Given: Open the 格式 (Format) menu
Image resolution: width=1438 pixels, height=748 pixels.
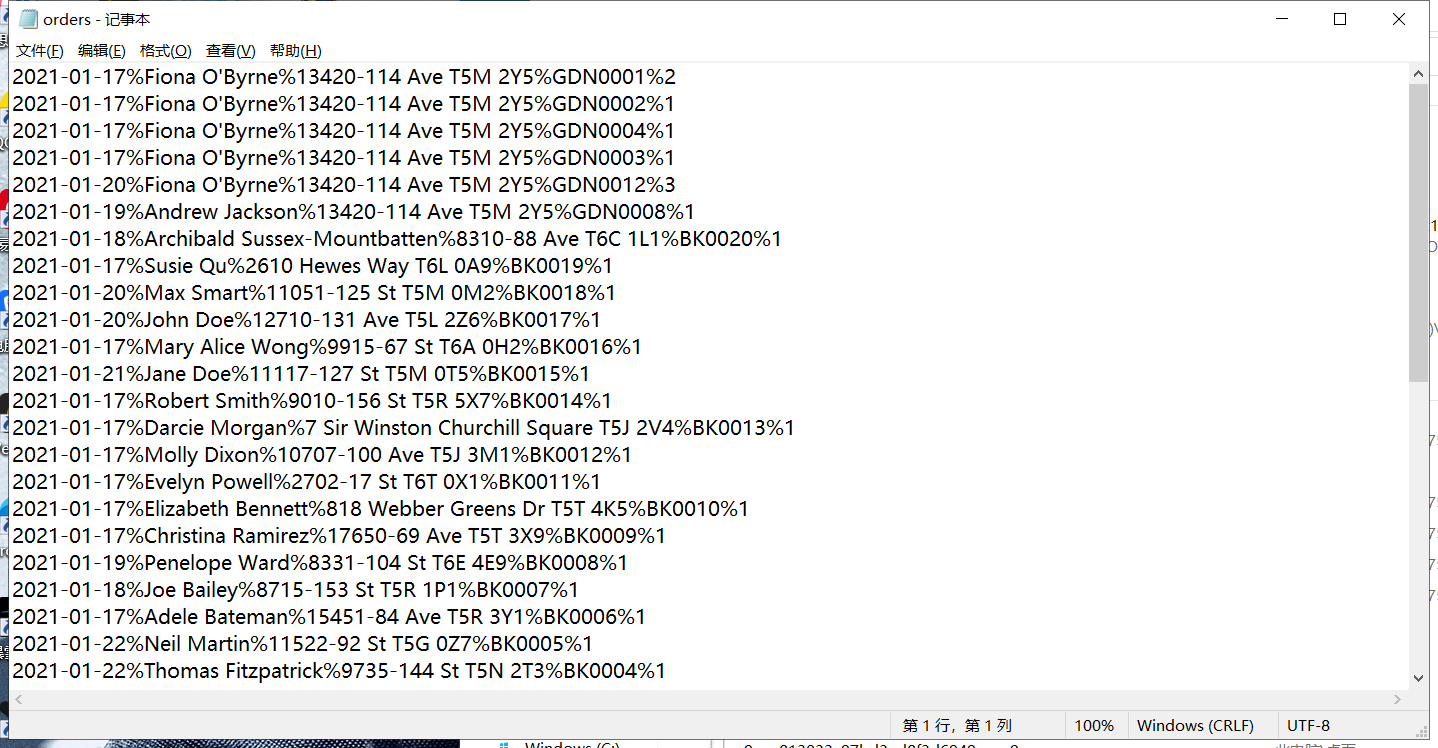Looking at the screenshot, I should (166, 50).
